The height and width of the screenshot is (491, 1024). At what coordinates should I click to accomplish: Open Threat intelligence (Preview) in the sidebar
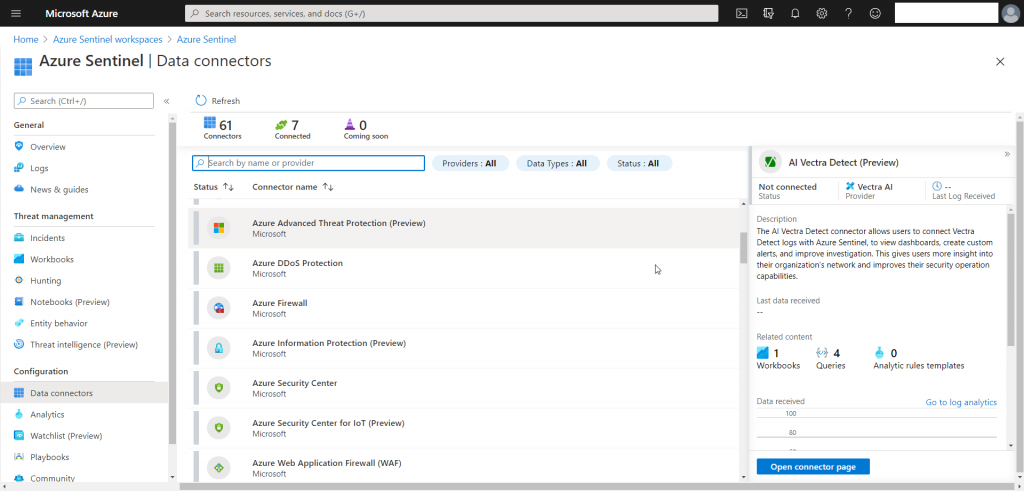84,344
